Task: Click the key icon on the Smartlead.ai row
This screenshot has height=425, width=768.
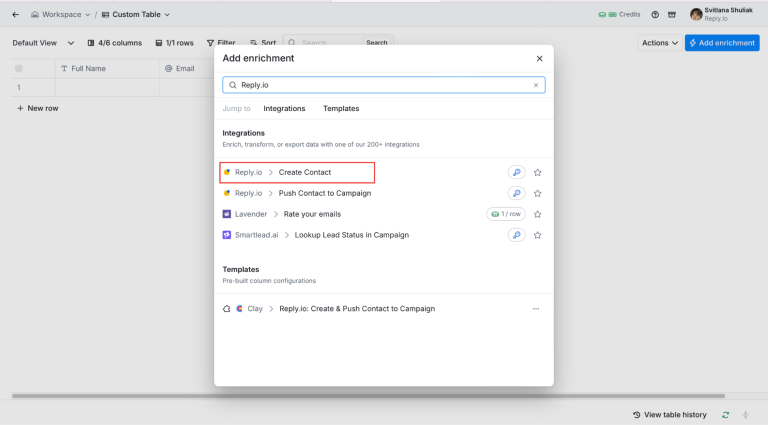Action: (x=516, y=235)
